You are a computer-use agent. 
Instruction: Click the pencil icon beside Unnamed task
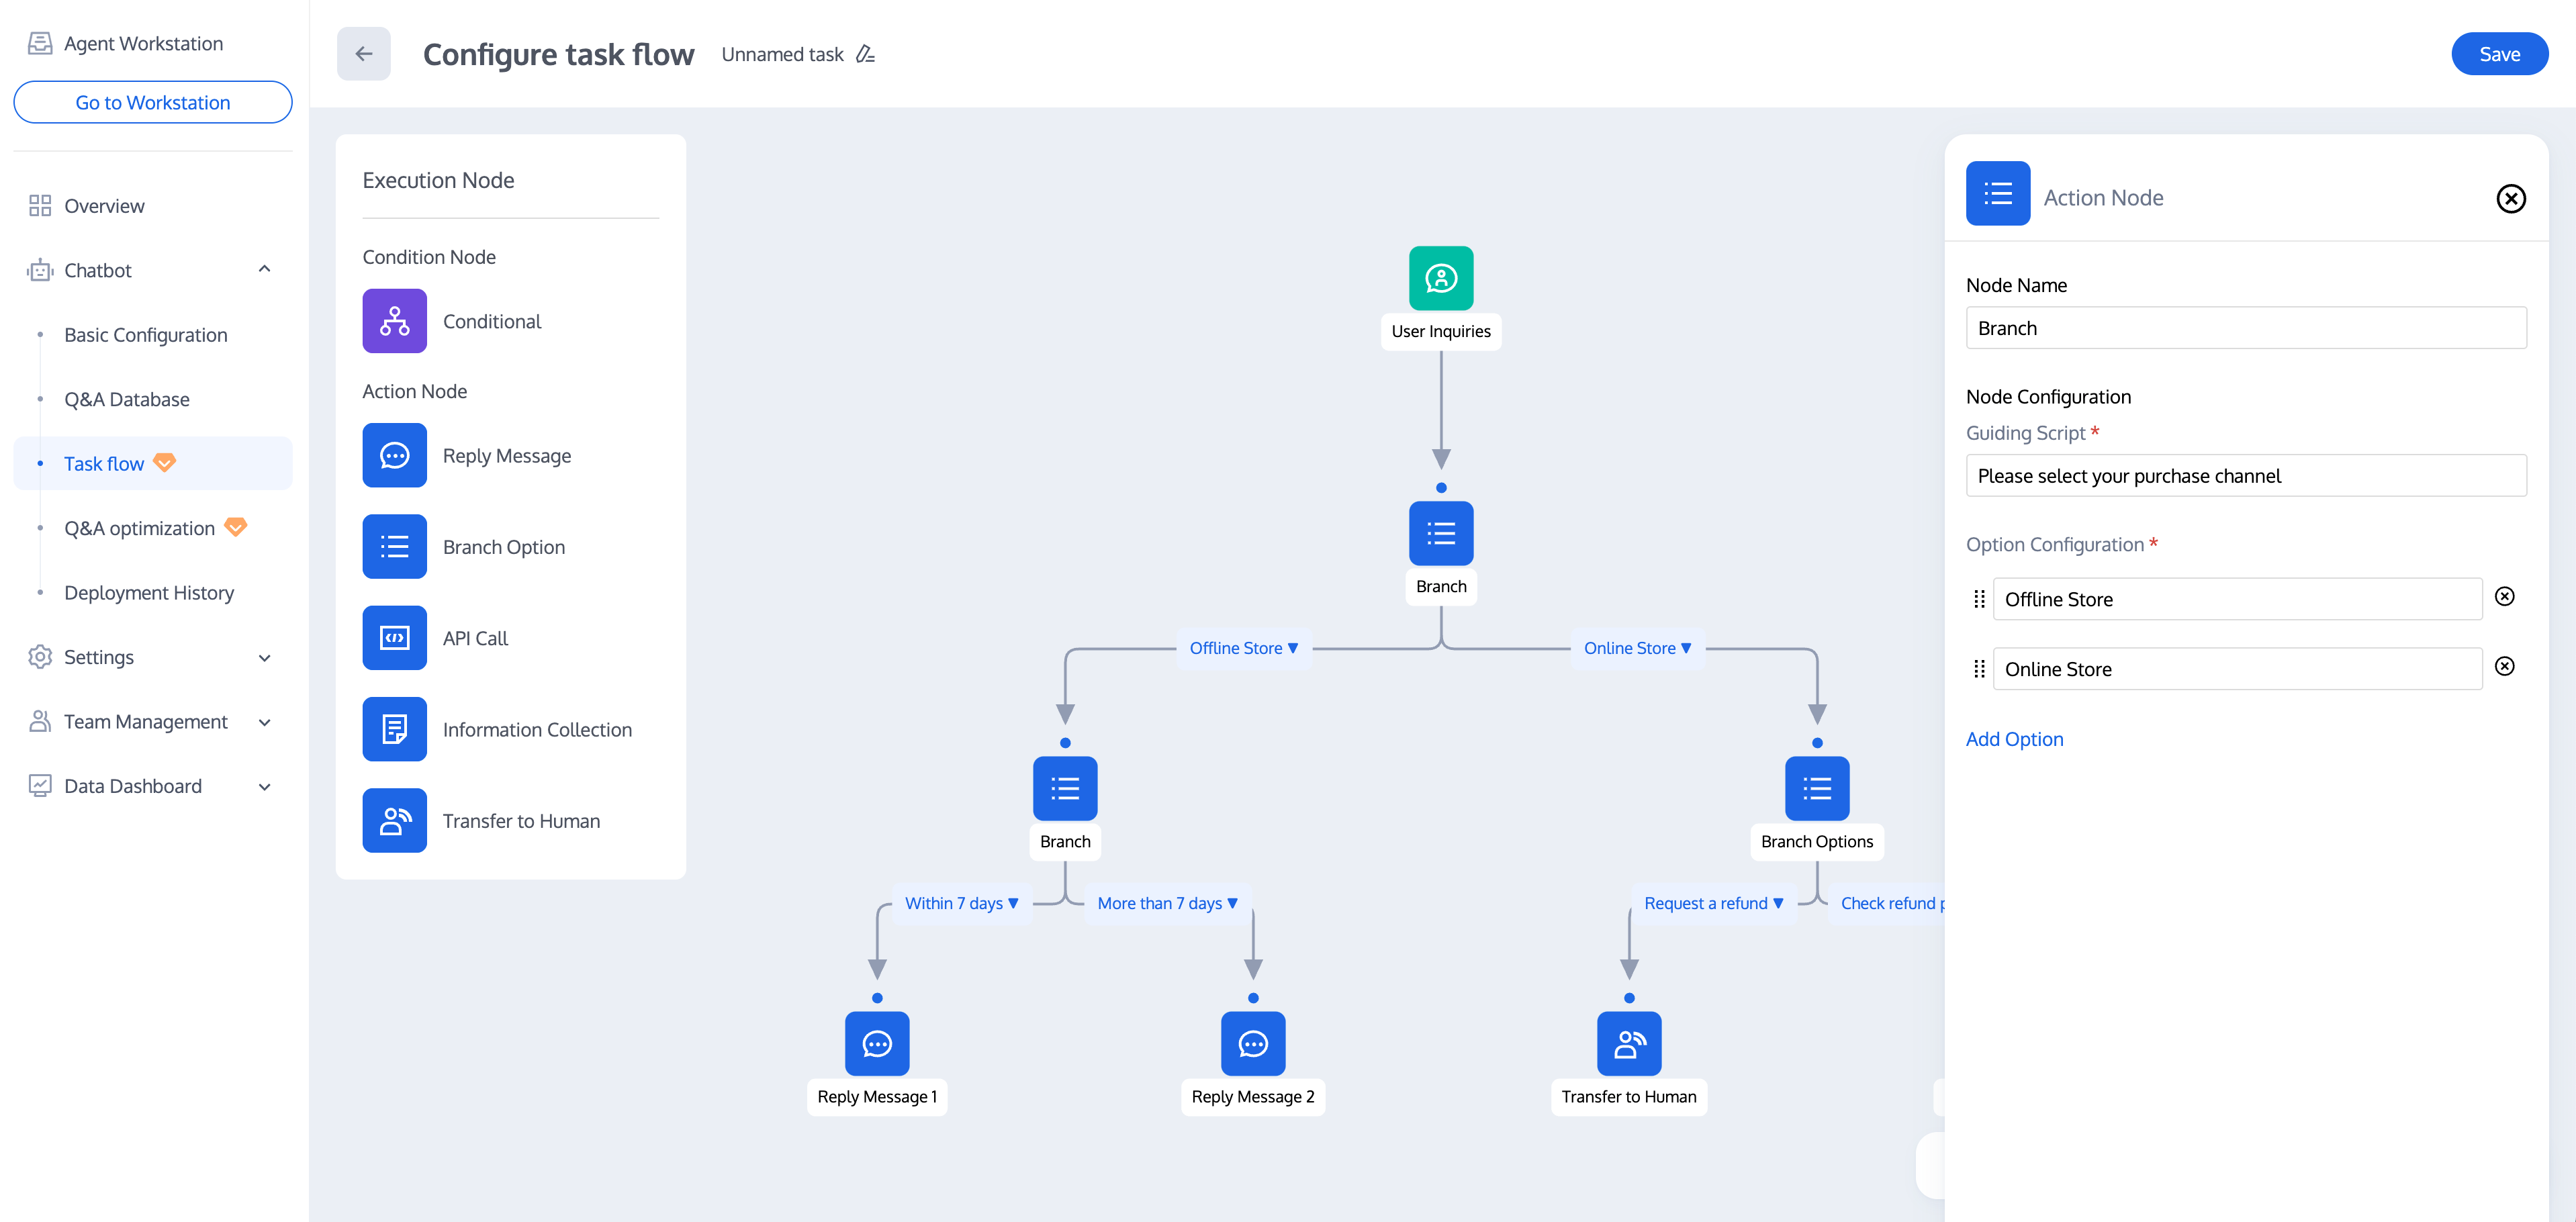coord(865,54)
